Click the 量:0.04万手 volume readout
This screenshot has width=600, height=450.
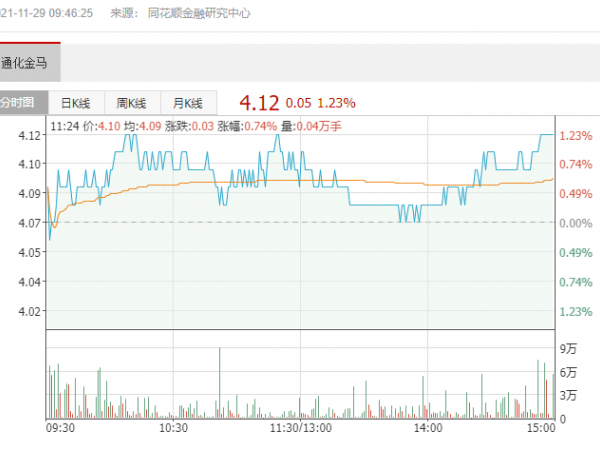click(314, 126)
